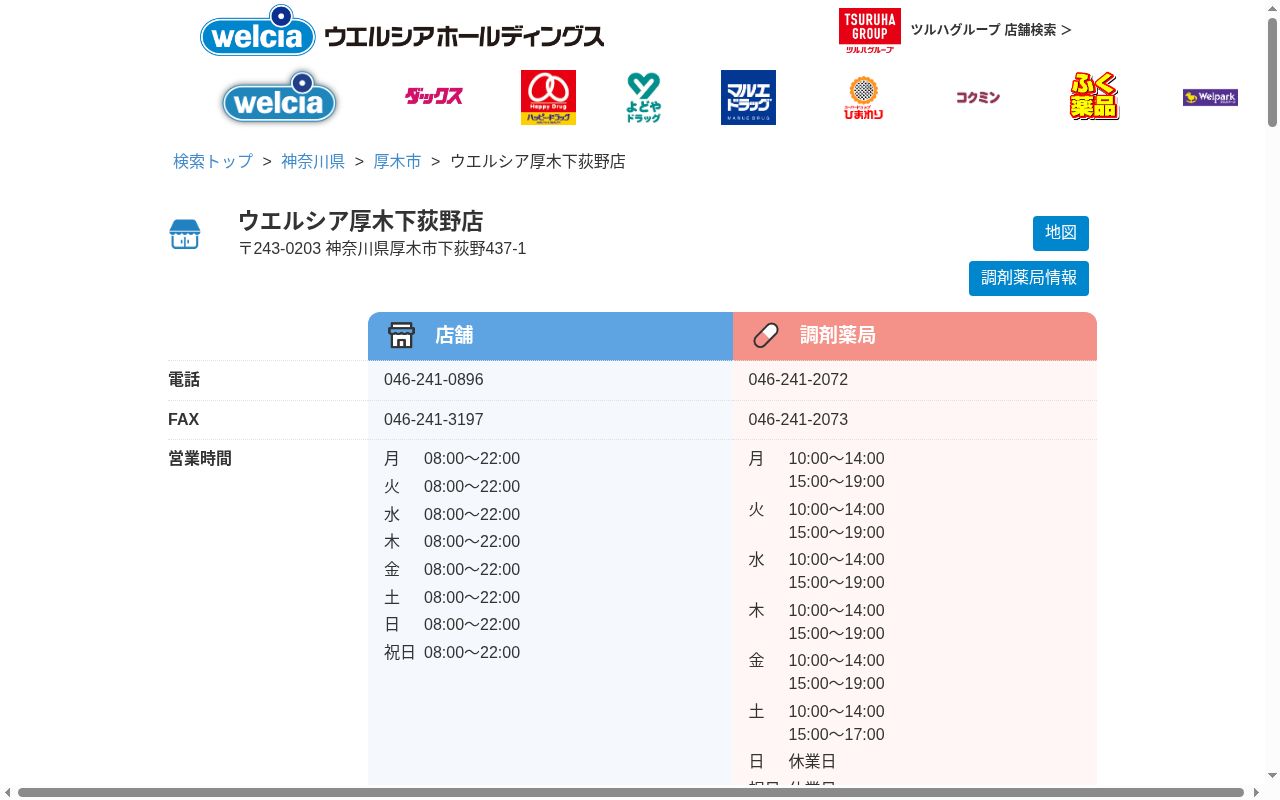Open the コクミン brand logo
1280x800 pixels.
977,97
